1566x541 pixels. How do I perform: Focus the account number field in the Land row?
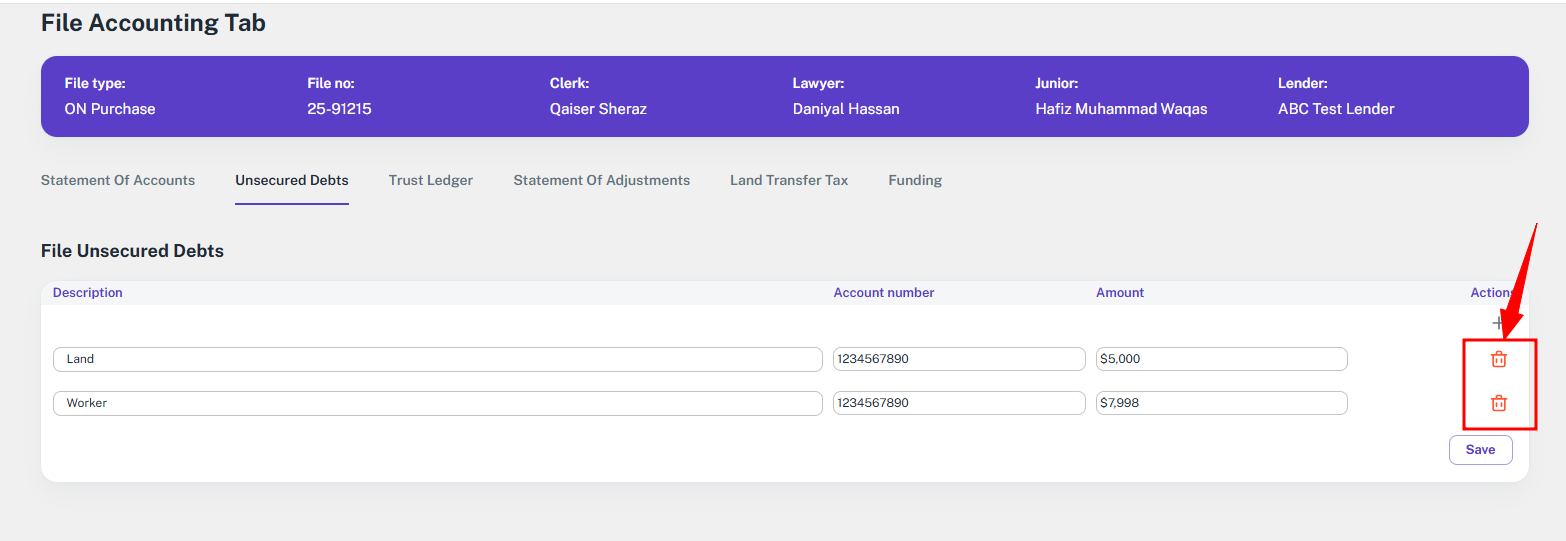point(958,359)
